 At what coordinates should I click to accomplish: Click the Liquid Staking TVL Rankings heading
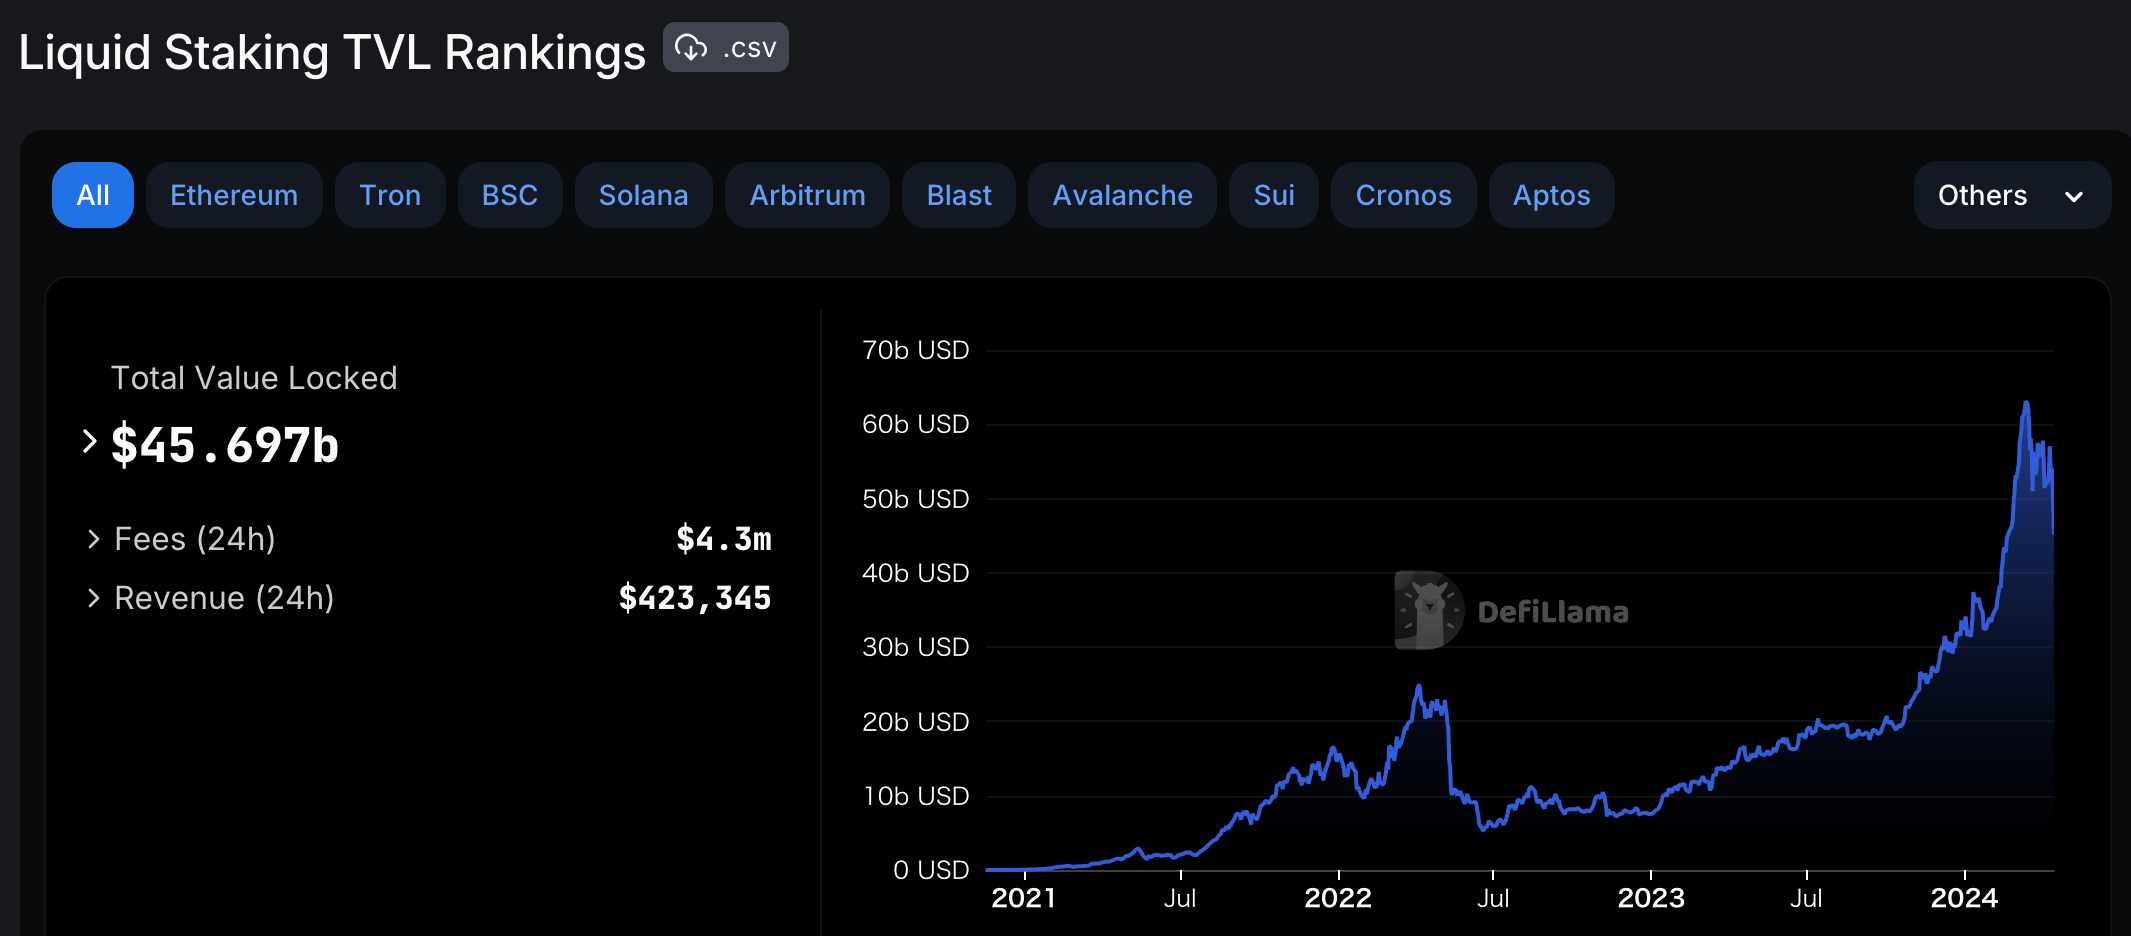point(332,52)
